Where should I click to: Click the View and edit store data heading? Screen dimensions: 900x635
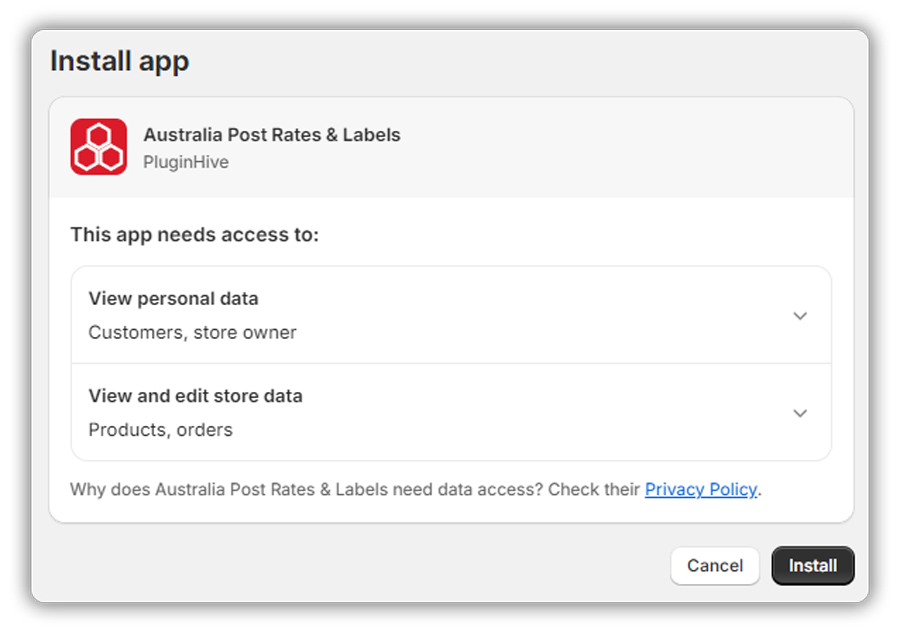pyautogui.click(x=196, y=396)
